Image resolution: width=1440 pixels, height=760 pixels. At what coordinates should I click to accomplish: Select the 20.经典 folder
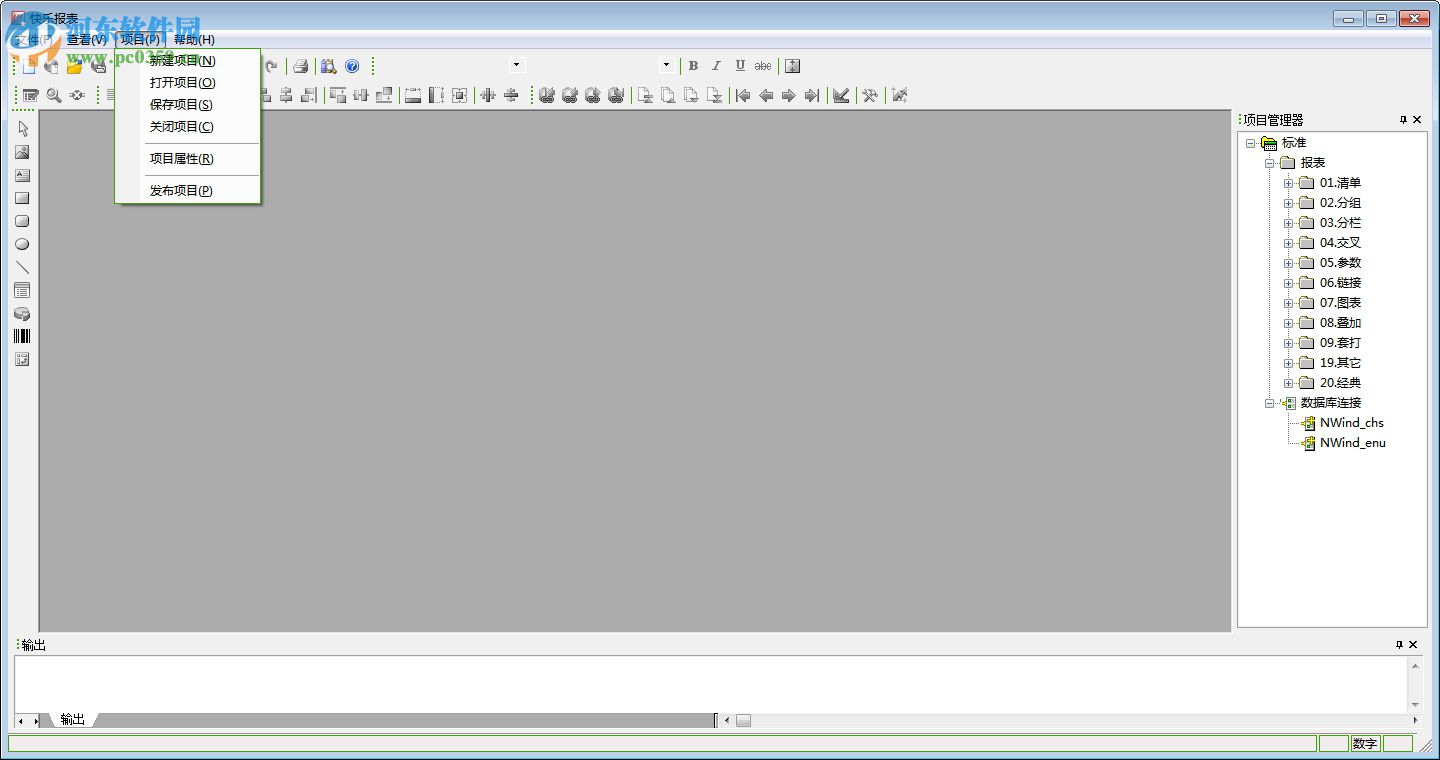coord(1340,383)
